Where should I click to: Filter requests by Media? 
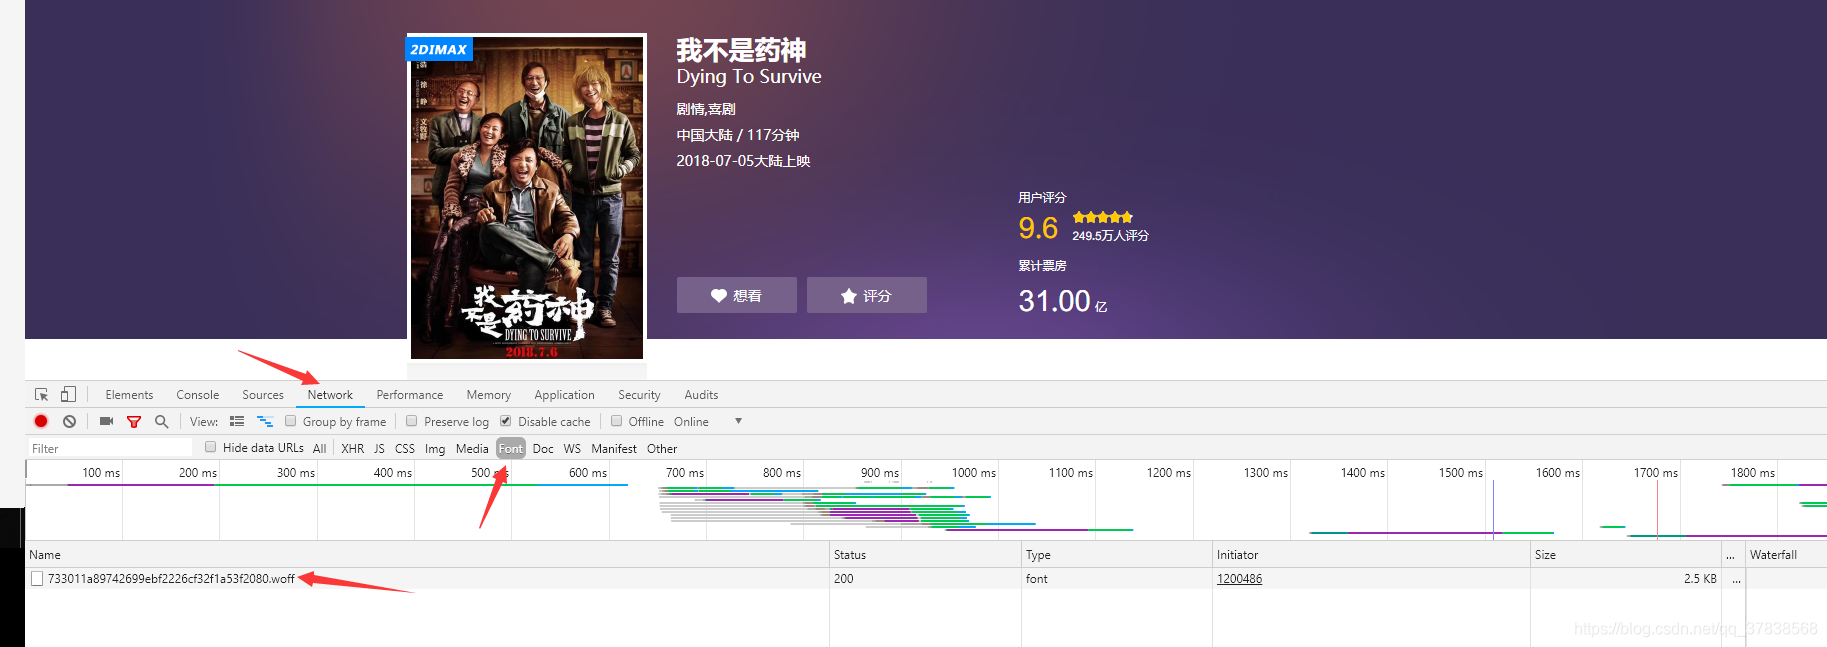pos(472,449)
